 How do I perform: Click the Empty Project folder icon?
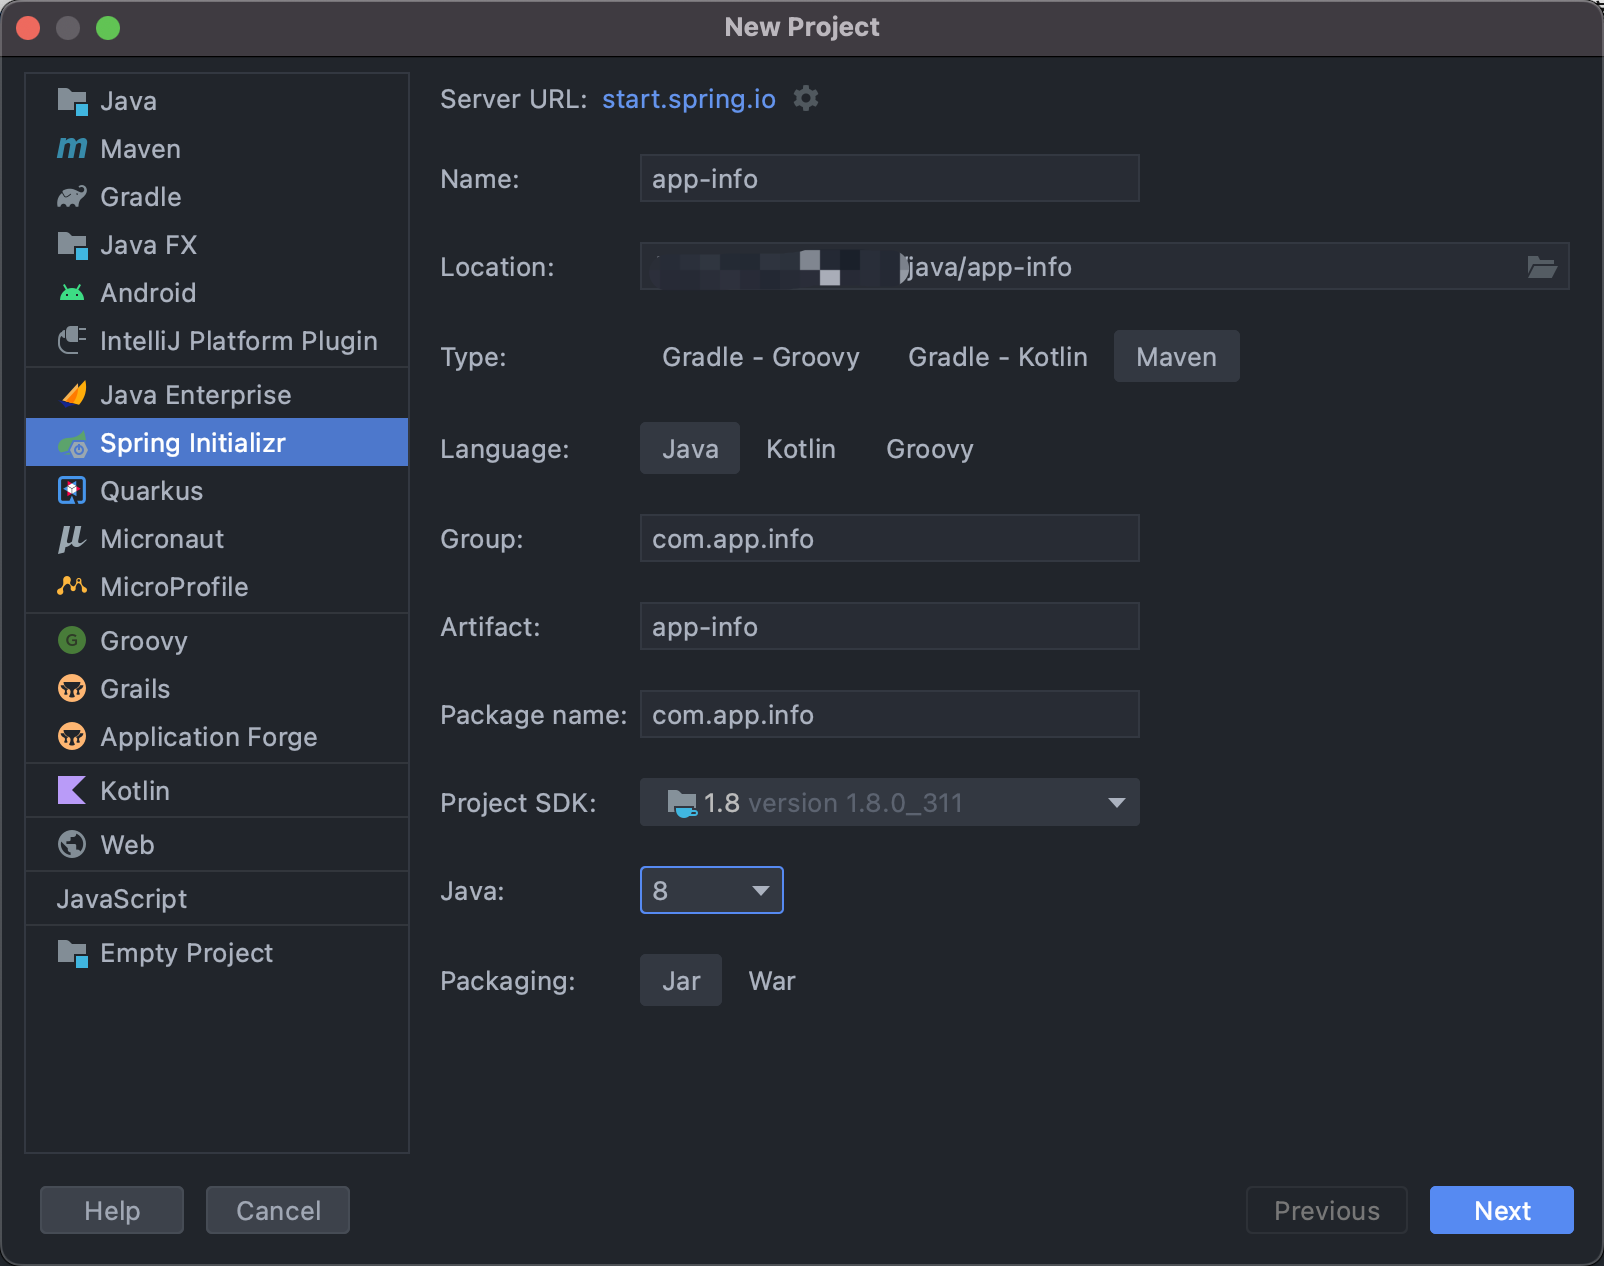coord(72,953)
